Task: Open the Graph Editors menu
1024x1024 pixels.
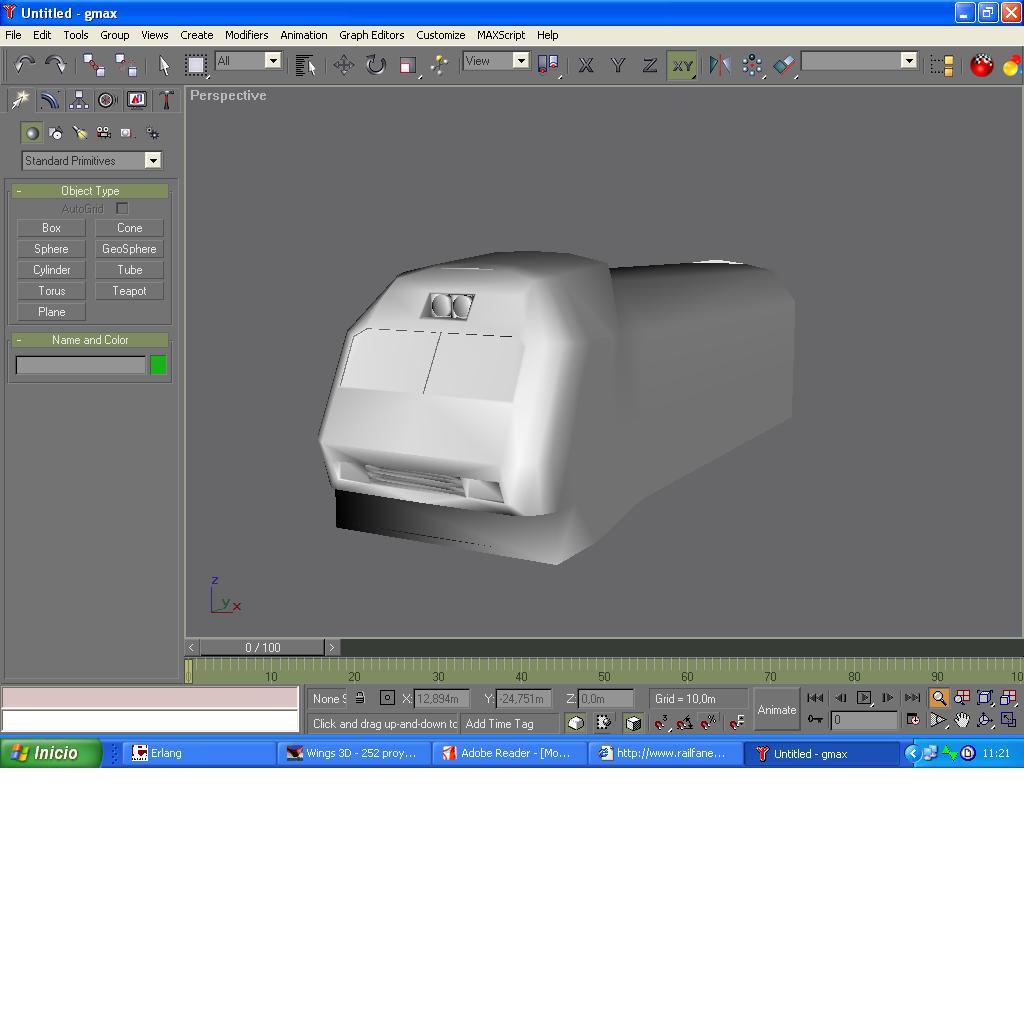Action: pyautogui.click(x=371, y=35)
